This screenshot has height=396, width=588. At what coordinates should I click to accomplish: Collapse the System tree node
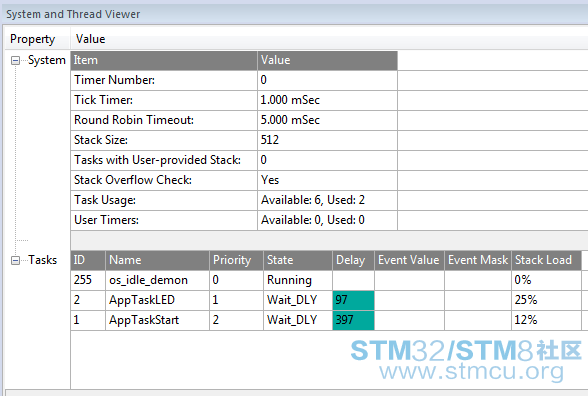(15, 60)
